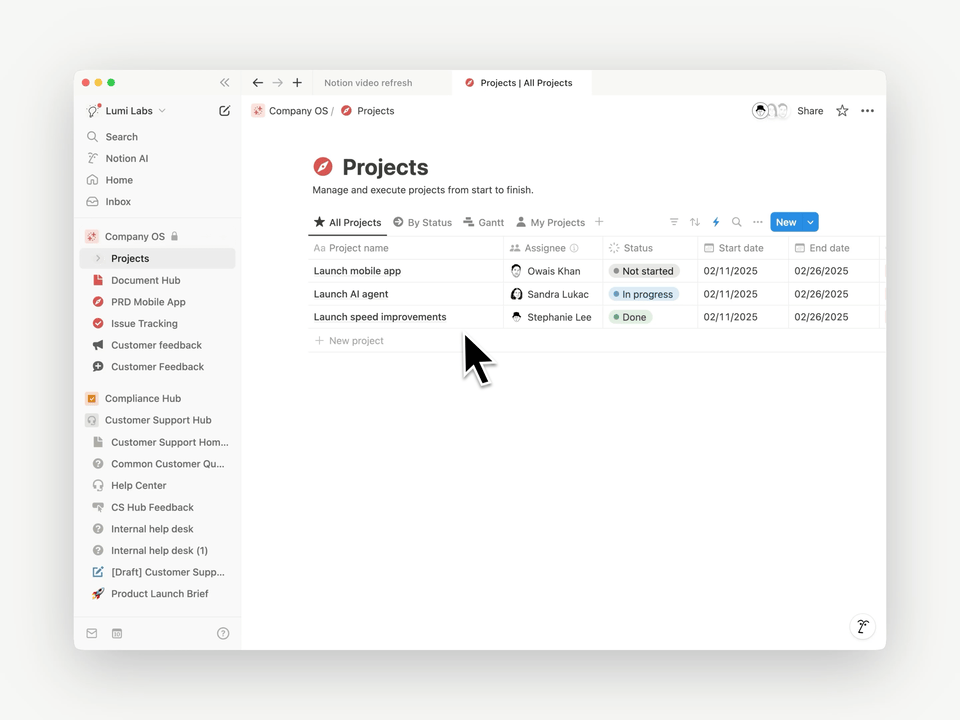Click the new page compose icon
Viewport: 960px width, 720px height.
click(225, 111)
